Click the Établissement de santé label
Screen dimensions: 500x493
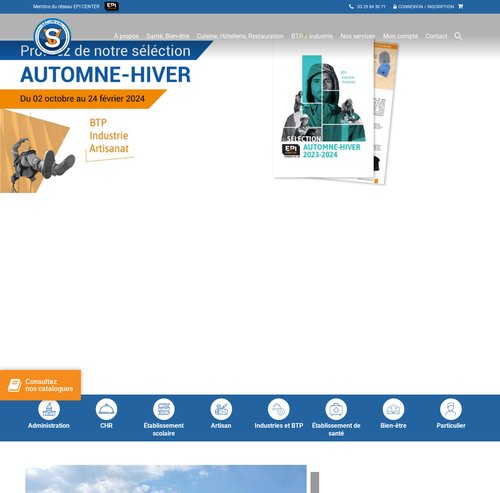tap(336, 429)
